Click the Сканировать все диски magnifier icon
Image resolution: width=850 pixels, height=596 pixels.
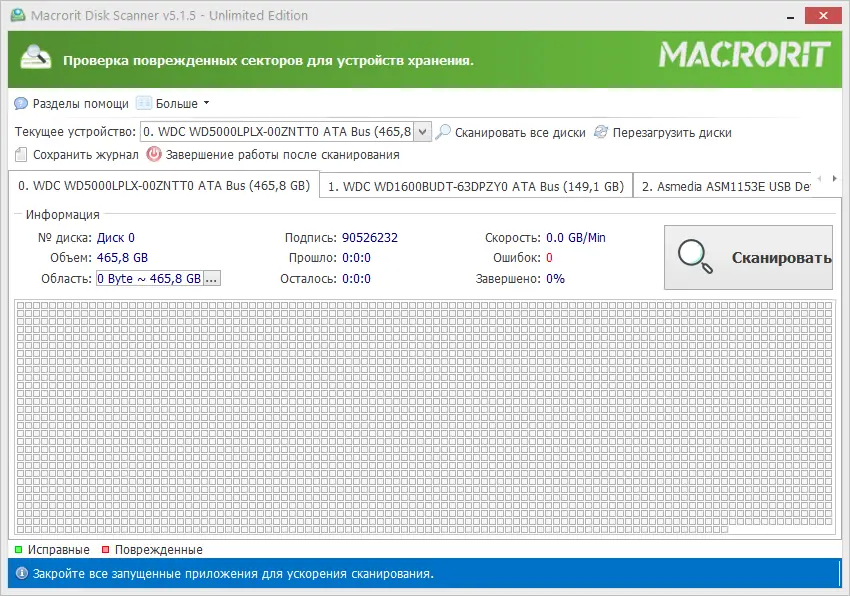(x=444, y=131)
